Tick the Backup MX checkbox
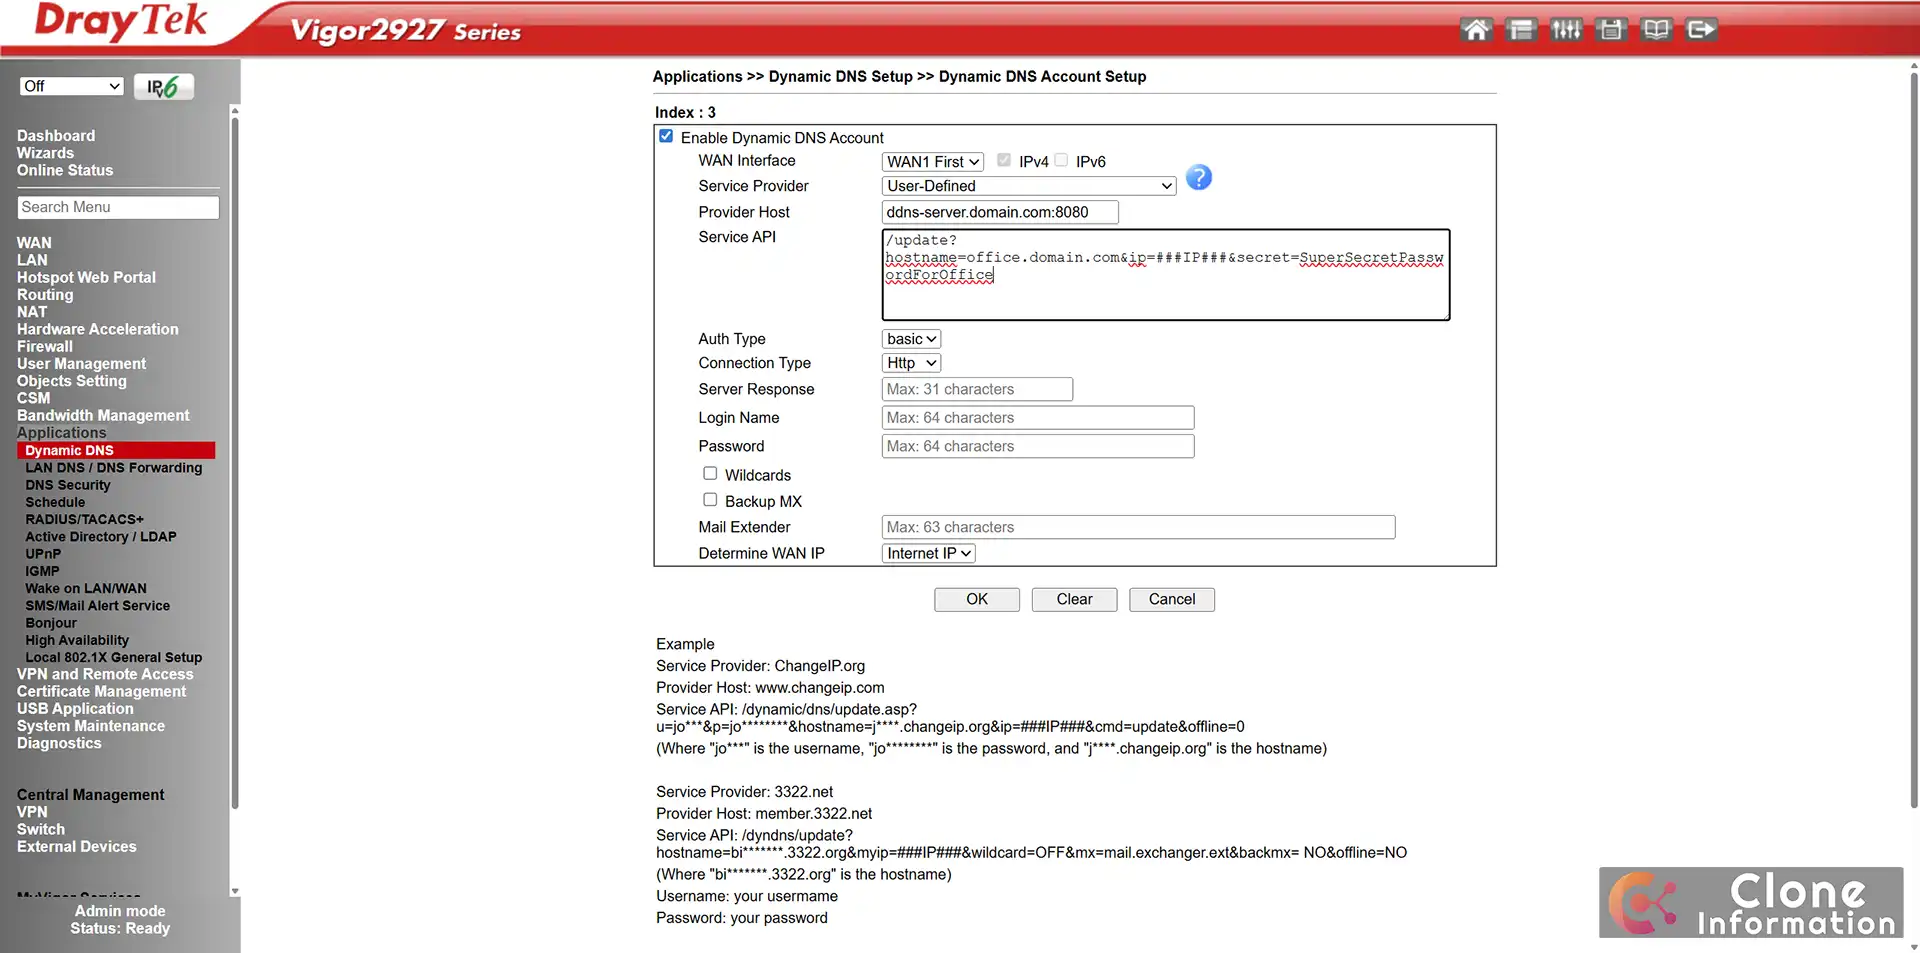The width and height of the screenshot is (1920, 953). coord(710,500)
